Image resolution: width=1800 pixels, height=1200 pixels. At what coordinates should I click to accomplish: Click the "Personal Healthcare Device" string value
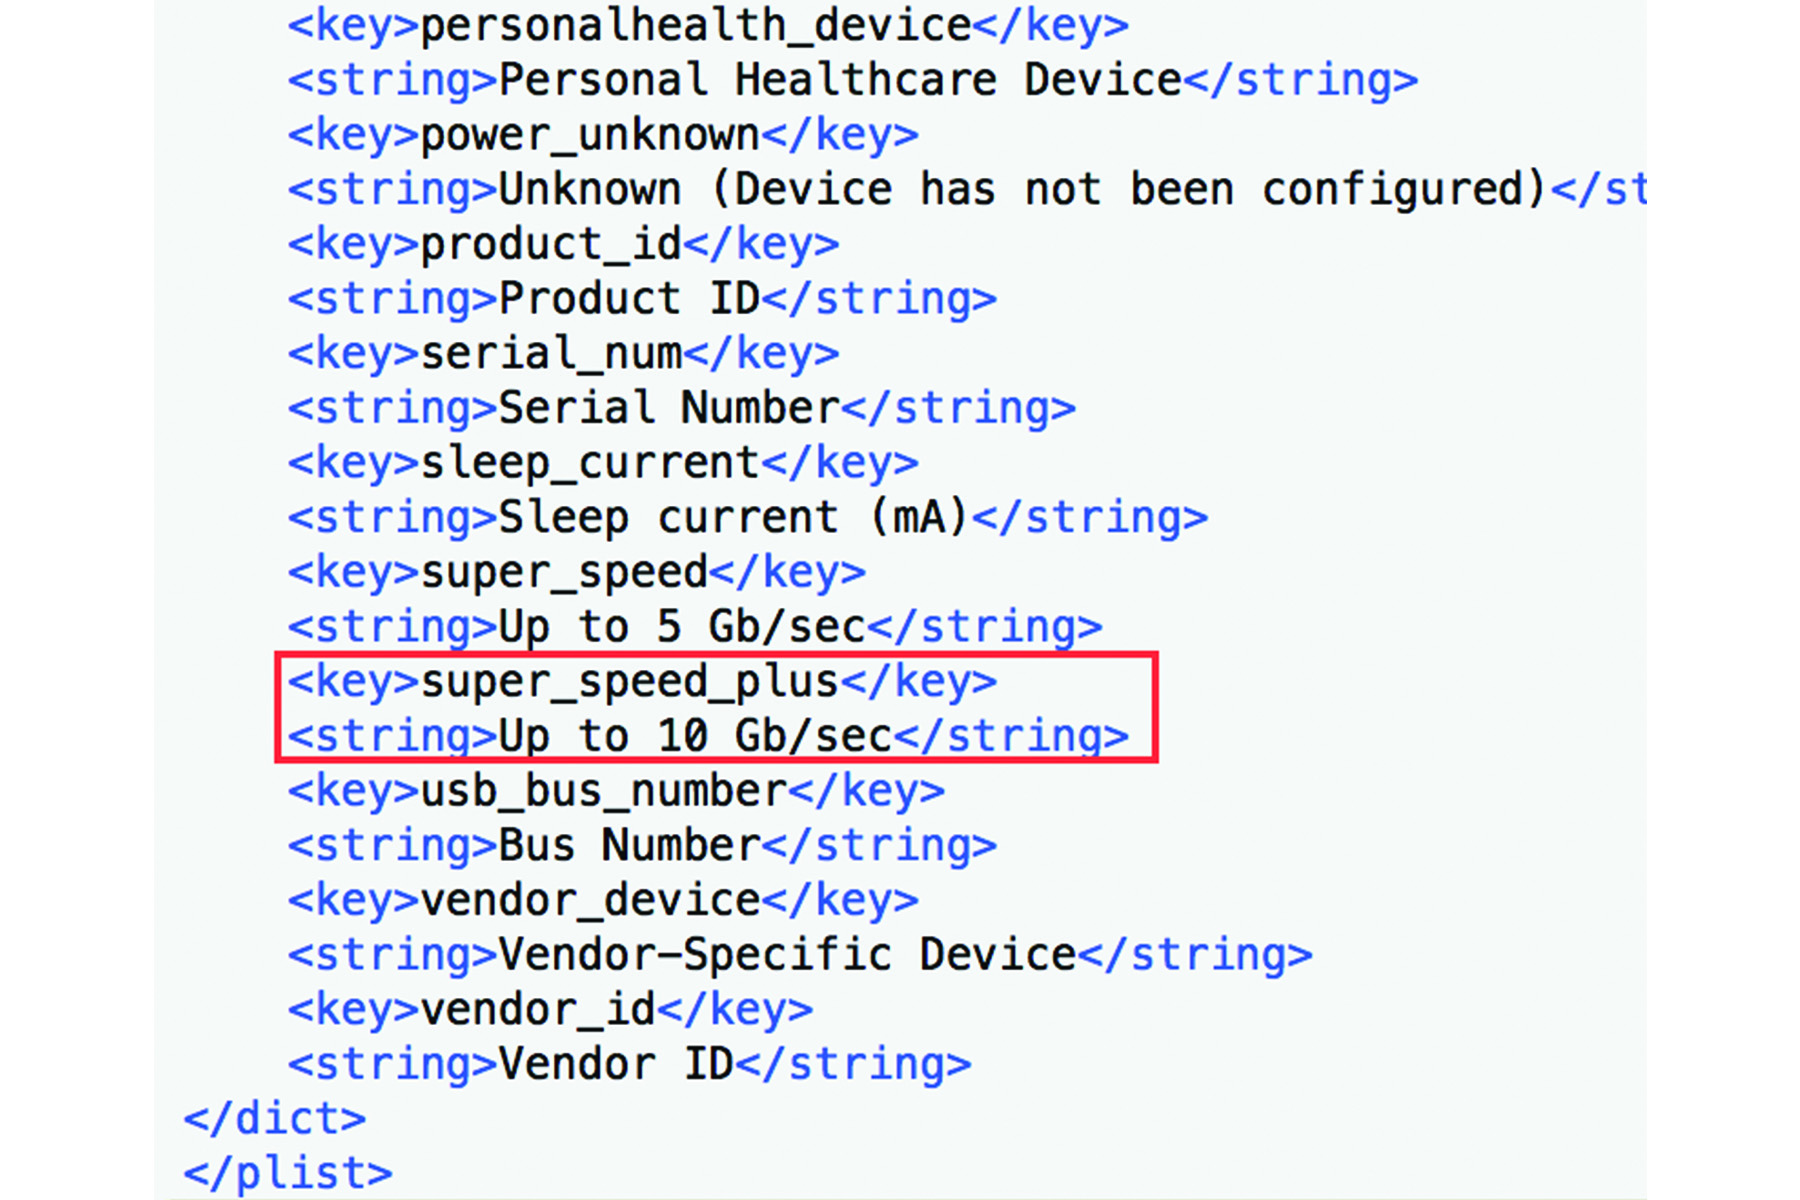[x=839, y=81]
